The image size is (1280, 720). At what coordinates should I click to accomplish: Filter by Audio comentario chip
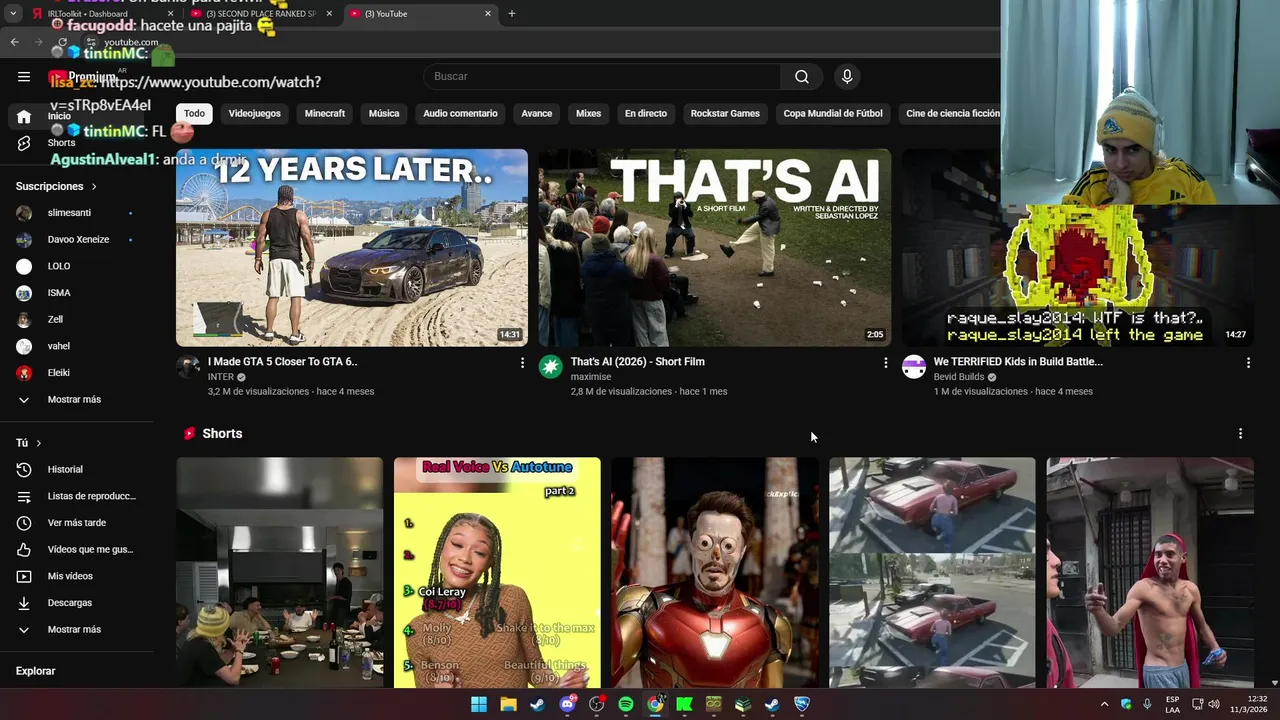(x=460, y=113)
